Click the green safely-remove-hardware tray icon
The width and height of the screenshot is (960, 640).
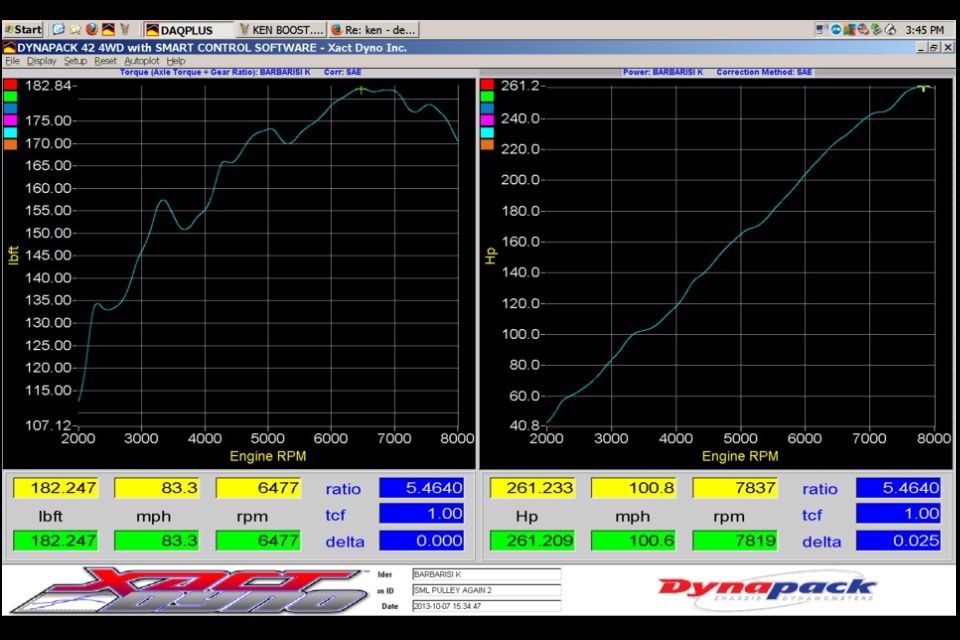(x=877, y=29)
